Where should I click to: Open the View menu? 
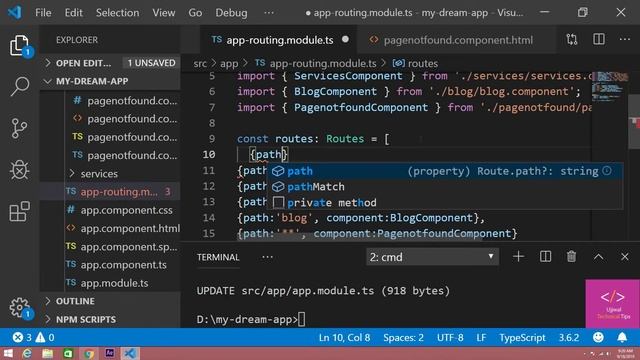point(164,13)
